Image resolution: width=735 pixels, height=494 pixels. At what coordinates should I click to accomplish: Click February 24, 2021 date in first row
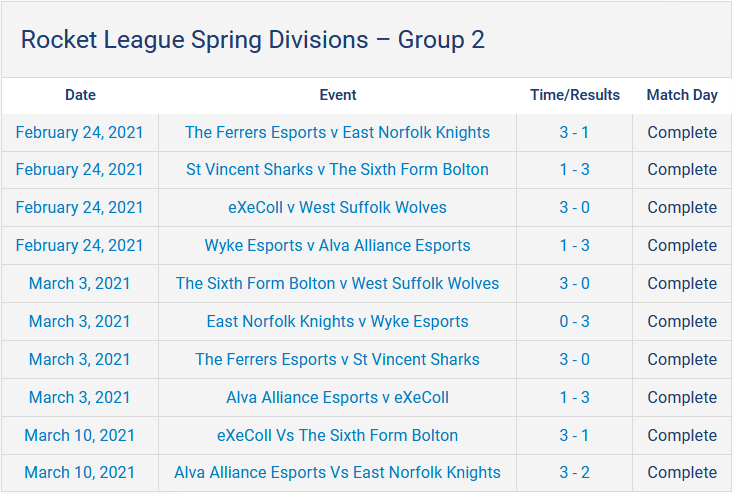(79, 133)
